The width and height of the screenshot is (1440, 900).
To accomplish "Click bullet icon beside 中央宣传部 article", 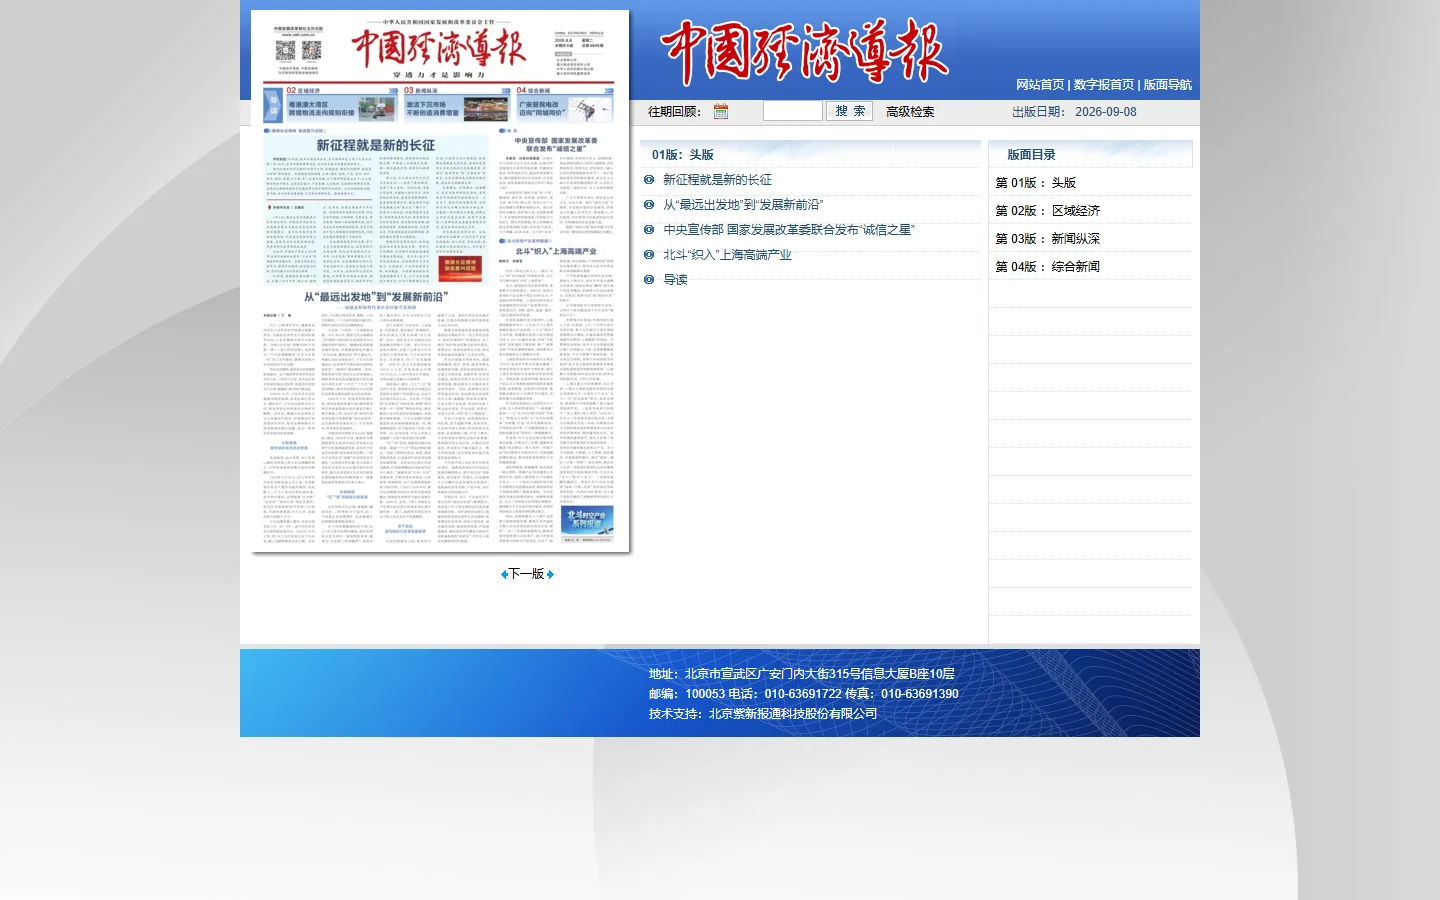I will 649,230.
